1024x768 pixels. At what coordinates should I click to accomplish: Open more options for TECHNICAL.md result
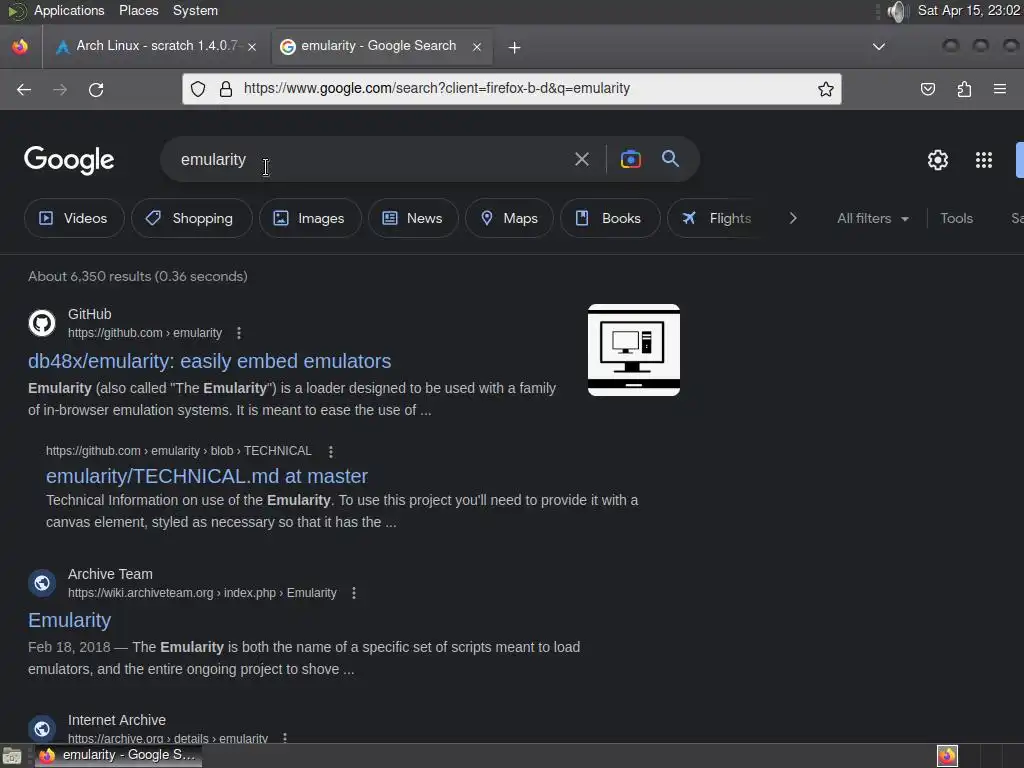pos(331,451)
